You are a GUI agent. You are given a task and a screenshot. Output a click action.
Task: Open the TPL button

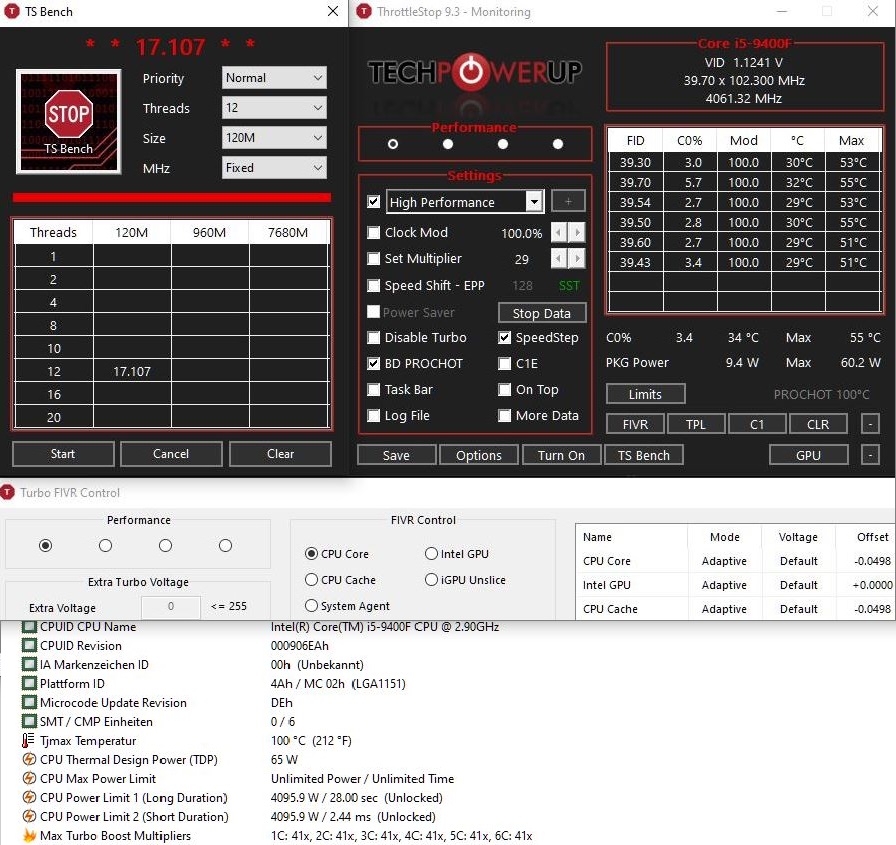coord(696,424)
